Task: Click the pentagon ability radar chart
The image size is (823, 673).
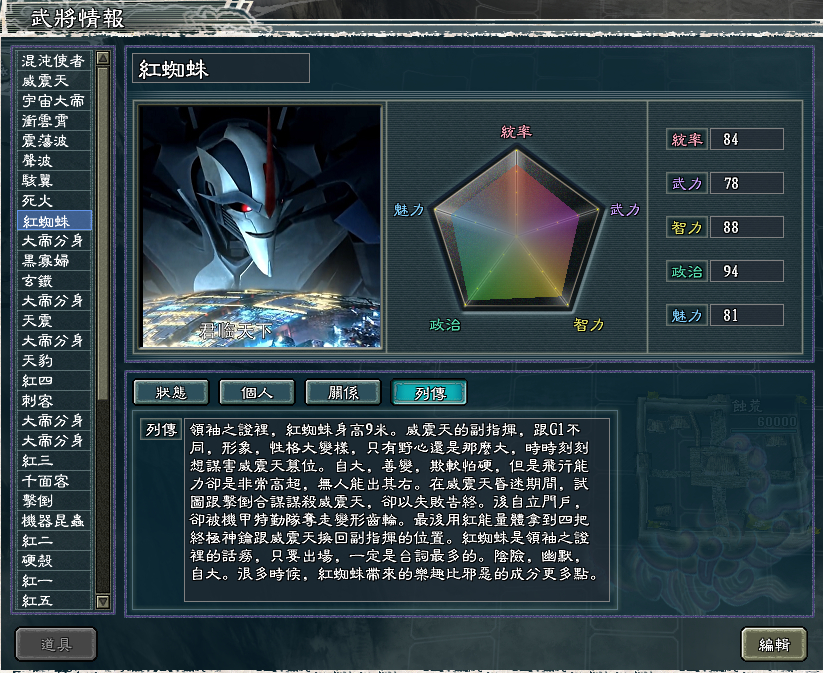Action: click(x=516, y=229)
